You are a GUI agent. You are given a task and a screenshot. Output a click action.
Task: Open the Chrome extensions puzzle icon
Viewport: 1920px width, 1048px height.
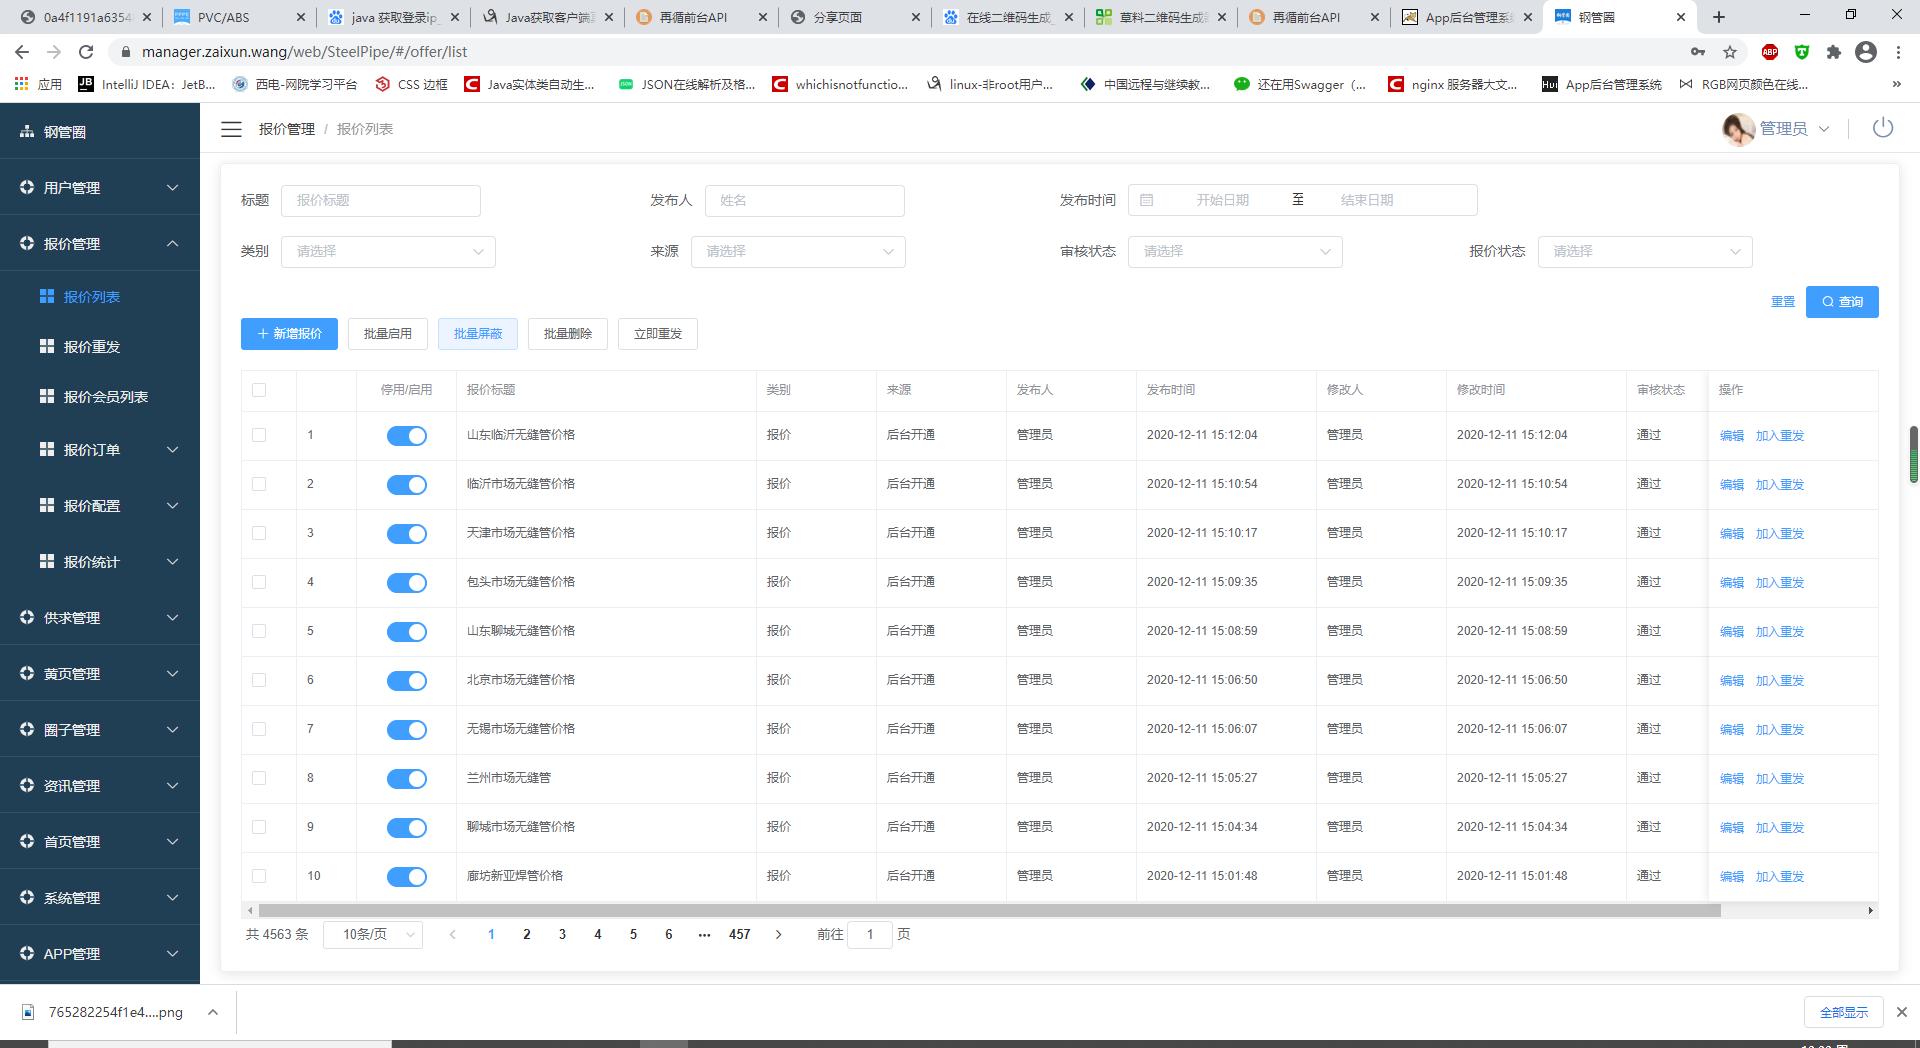click(1833, 52)
